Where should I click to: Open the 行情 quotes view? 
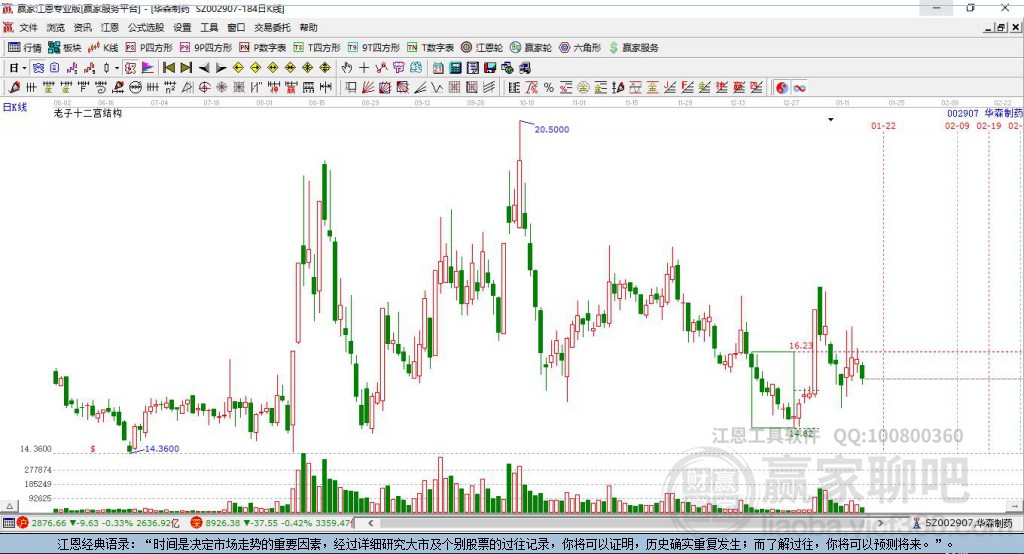pos(24,48)
